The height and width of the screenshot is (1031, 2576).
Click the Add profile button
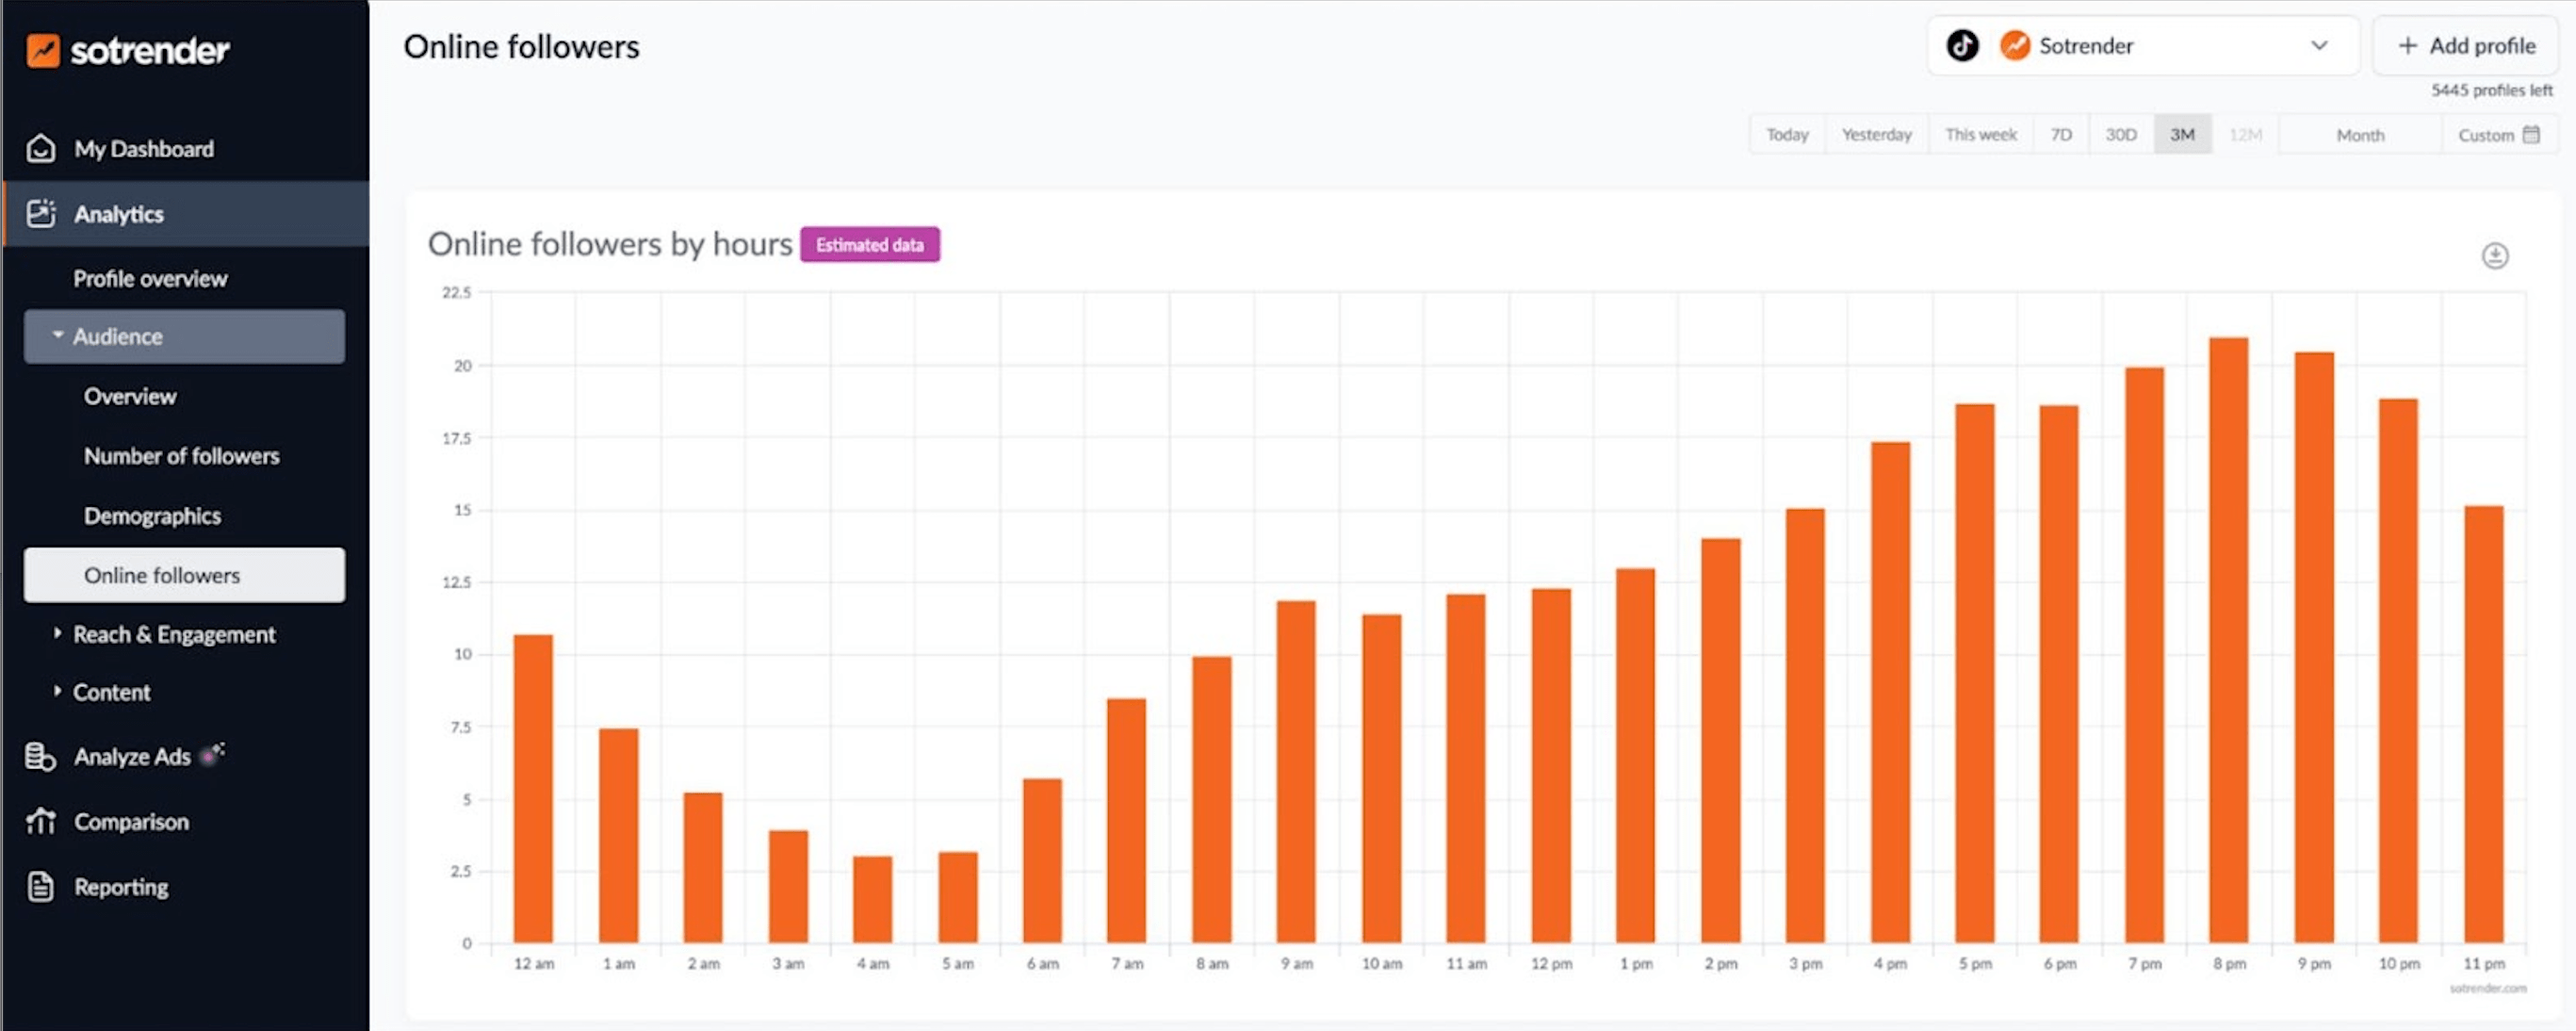[2464, 45]
